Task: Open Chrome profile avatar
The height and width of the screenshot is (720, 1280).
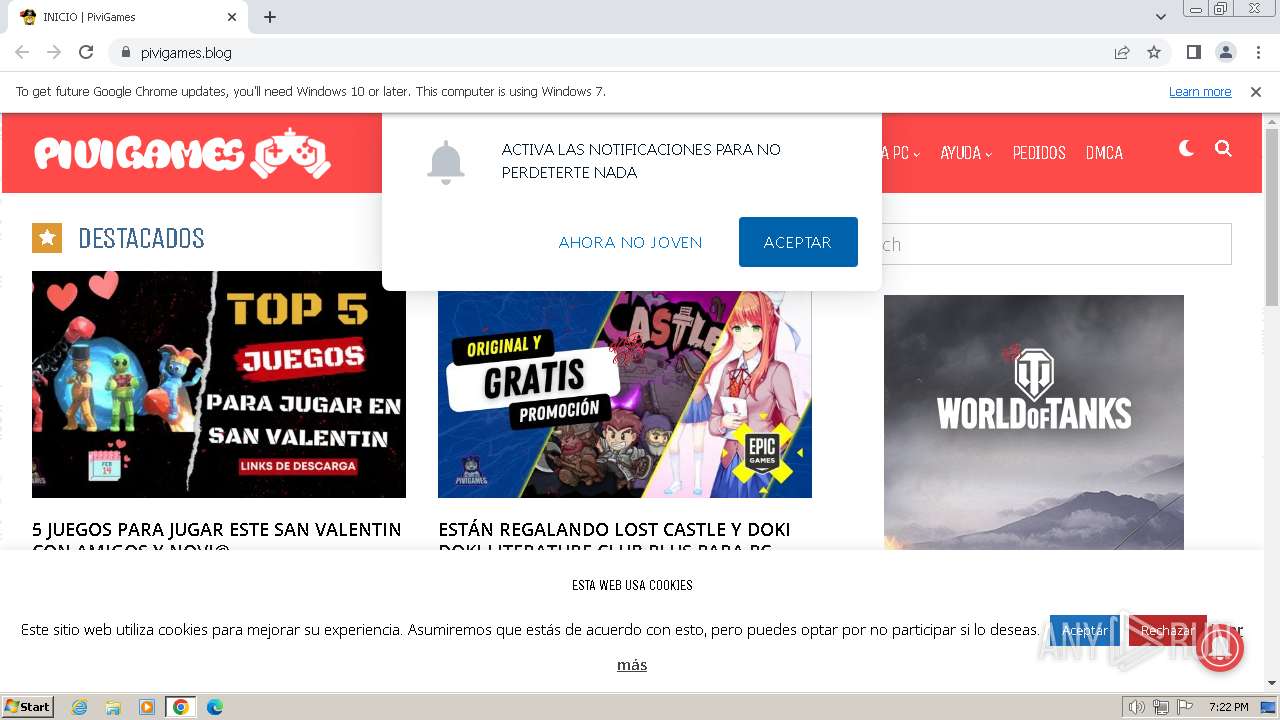Action: click(x=1225, y=52)
